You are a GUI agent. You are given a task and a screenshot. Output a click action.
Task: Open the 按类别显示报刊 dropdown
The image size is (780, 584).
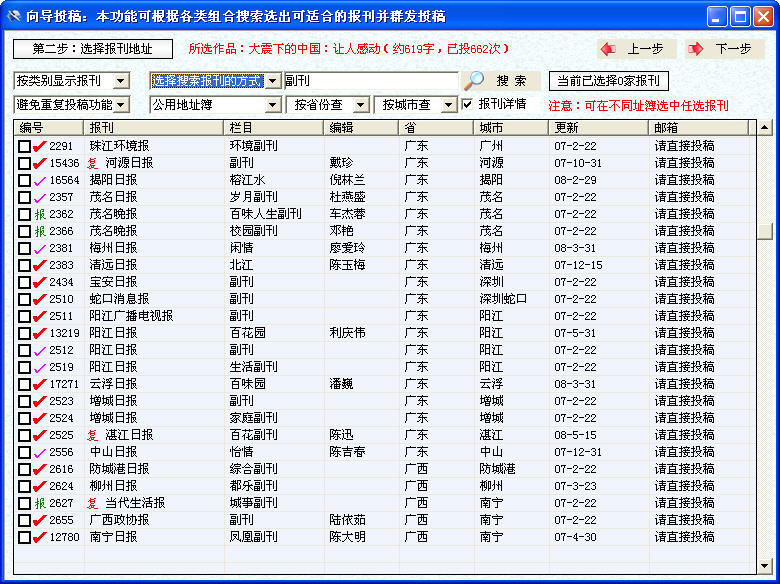pyautogui.click(x=120, y=81)
